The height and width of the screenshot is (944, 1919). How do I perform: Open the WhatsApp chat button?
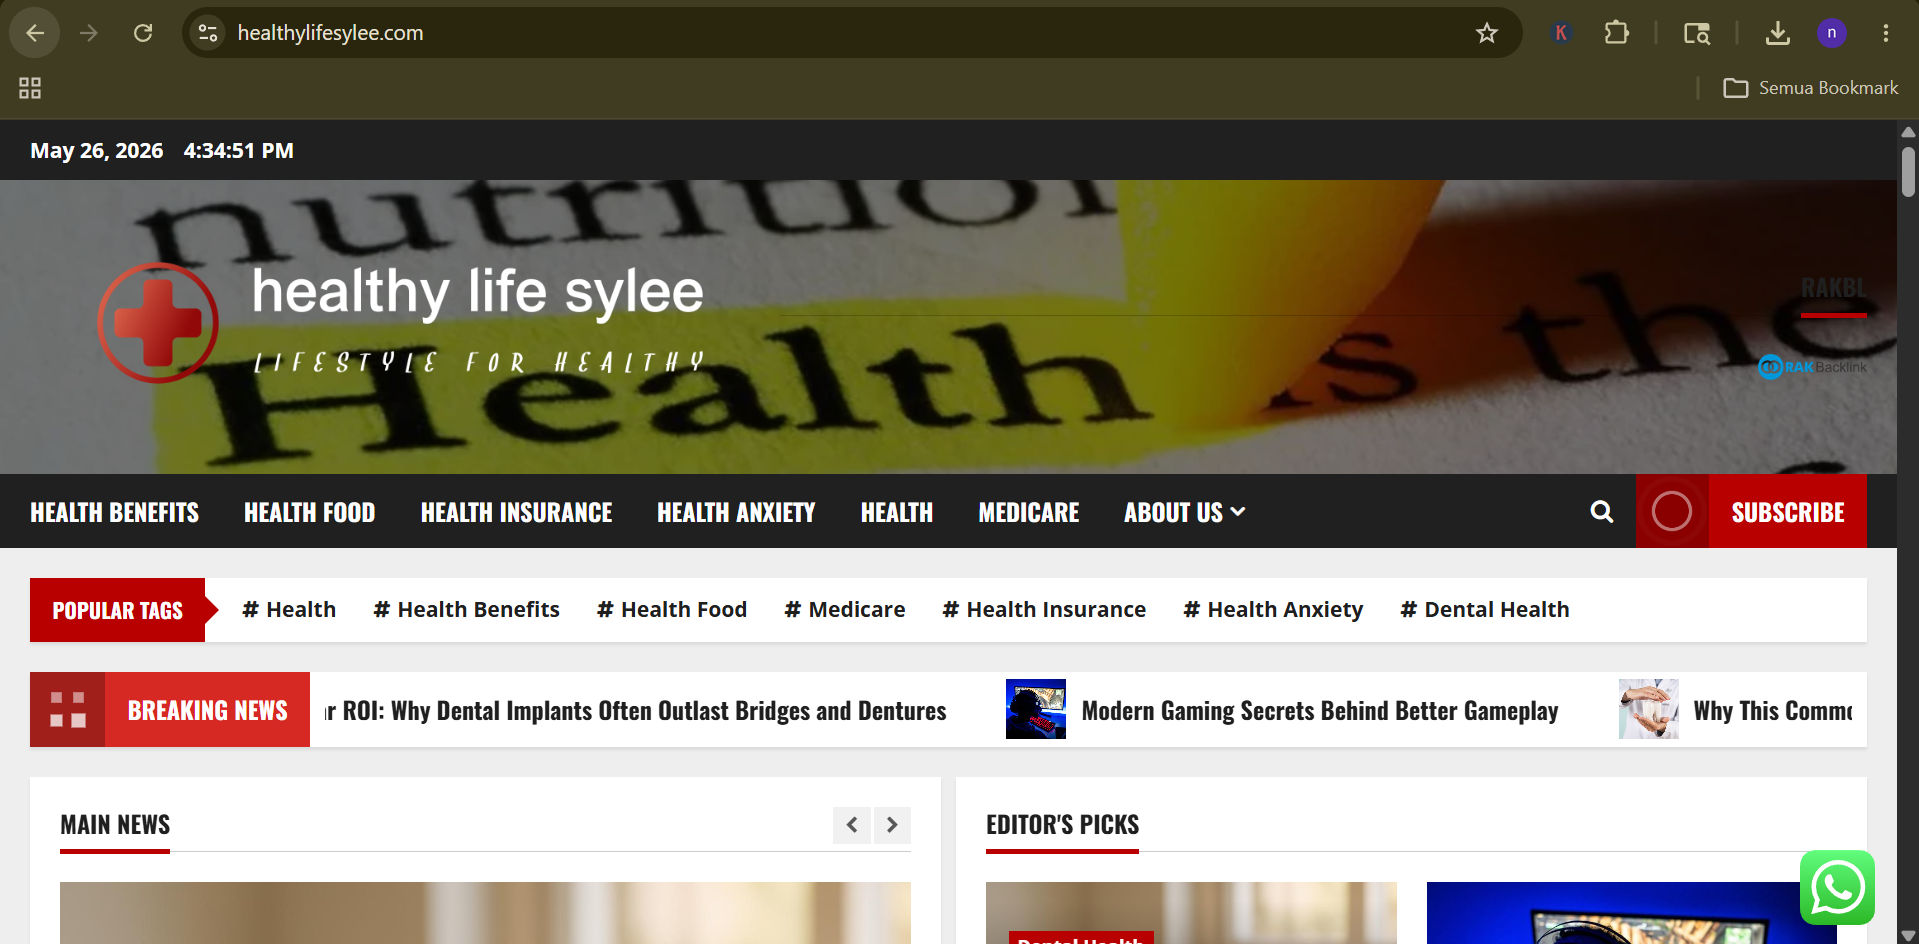tap(1837, 887)
